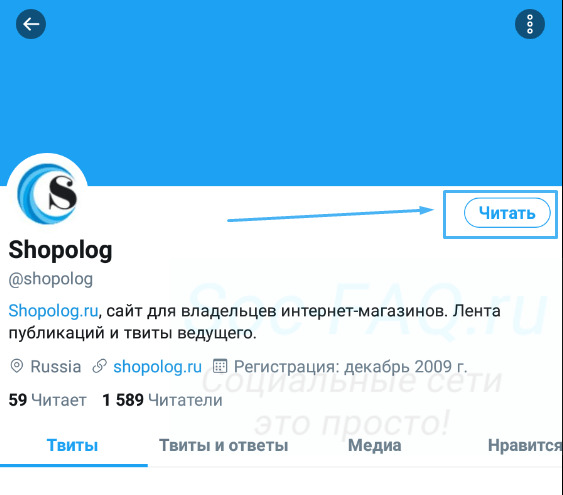The height and width of the screenshot is (495, 563).
Task: Follow the account with the Читать button
Action: tap(507, 213)
